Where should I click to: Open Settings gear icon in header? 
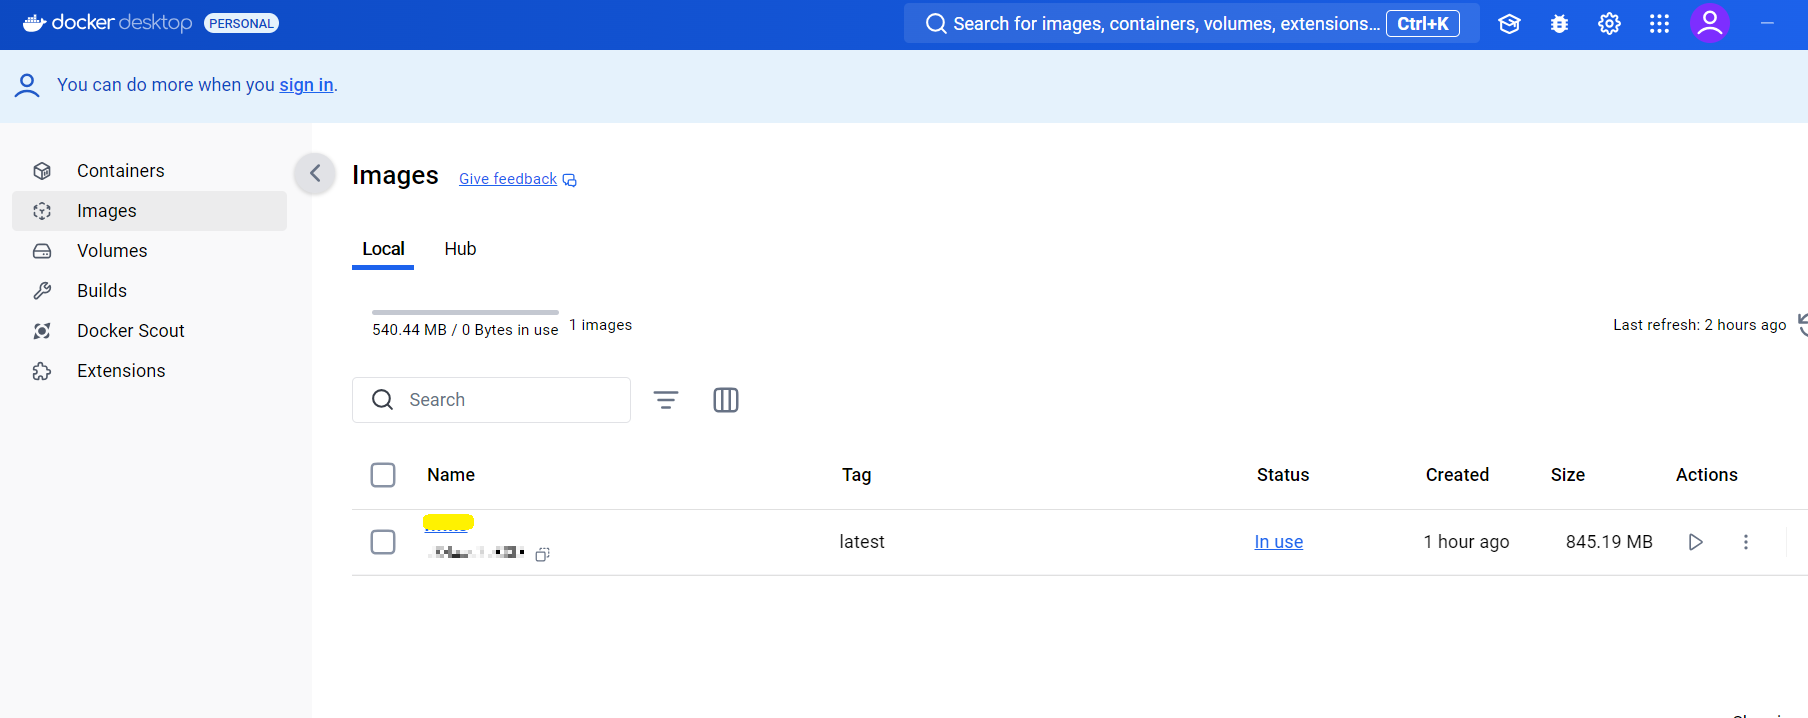click(x=1609, y=24)
